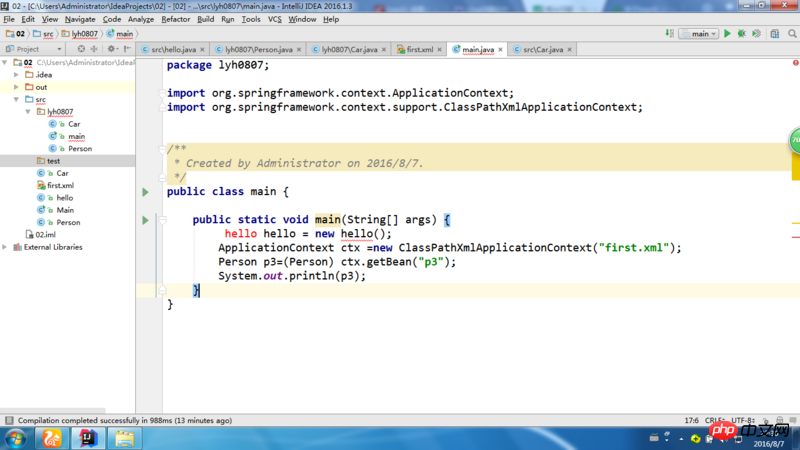Collapse all icon in Project panel header
This screenshot has width=800, height=450.
(94, 49)
